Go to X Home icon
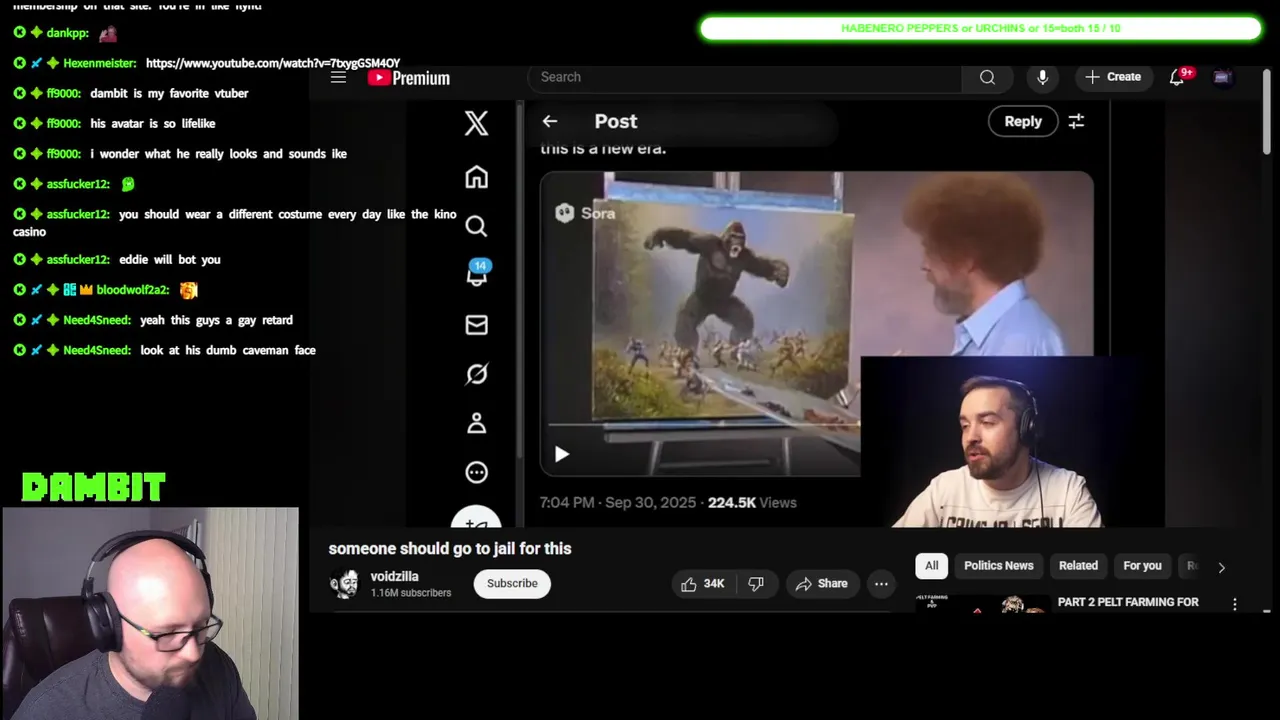Viewport: 1280px width, 720px height. pyautogui.click(x=476, y=177)
